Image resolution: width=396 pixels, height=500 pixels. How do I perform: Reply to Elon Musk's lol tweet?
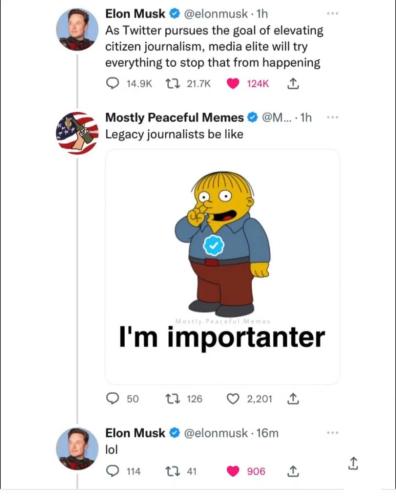click(x=113, y=471)
